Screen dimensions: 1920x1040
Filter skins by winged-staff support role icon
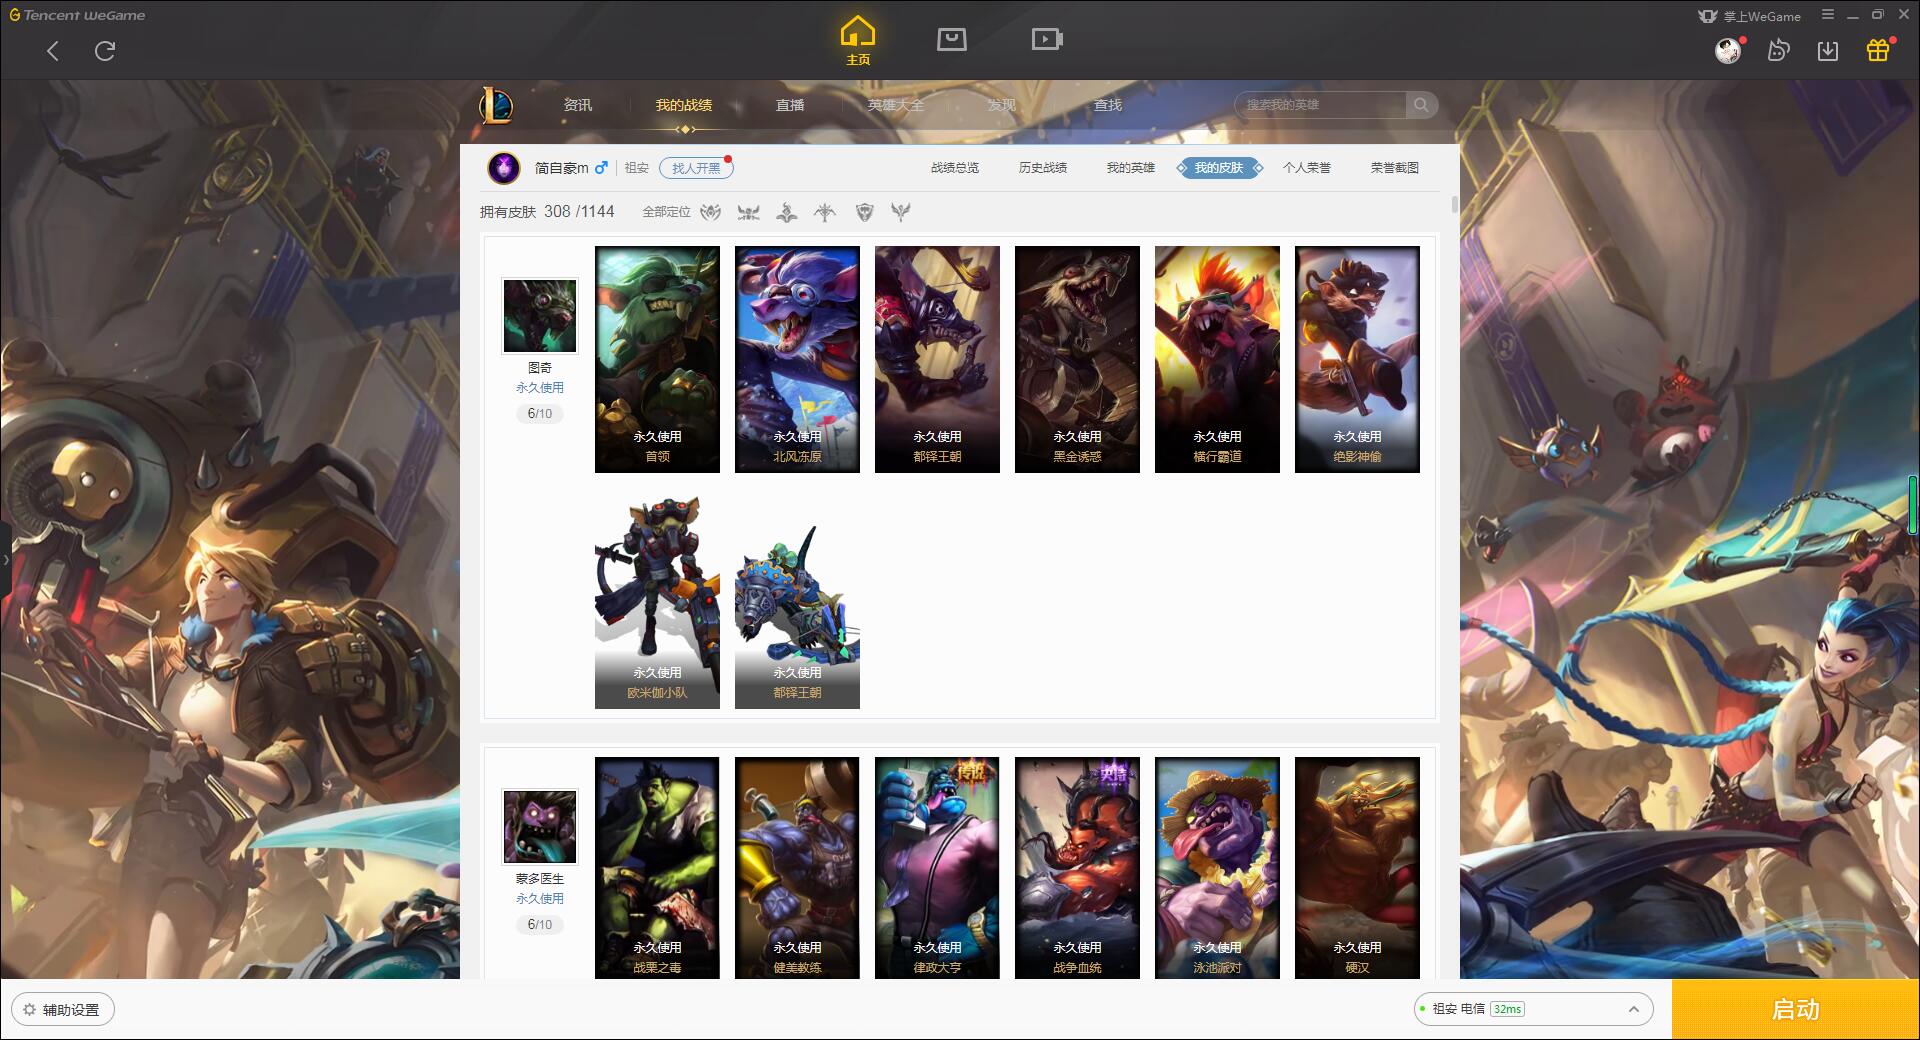tap(901, 212)
